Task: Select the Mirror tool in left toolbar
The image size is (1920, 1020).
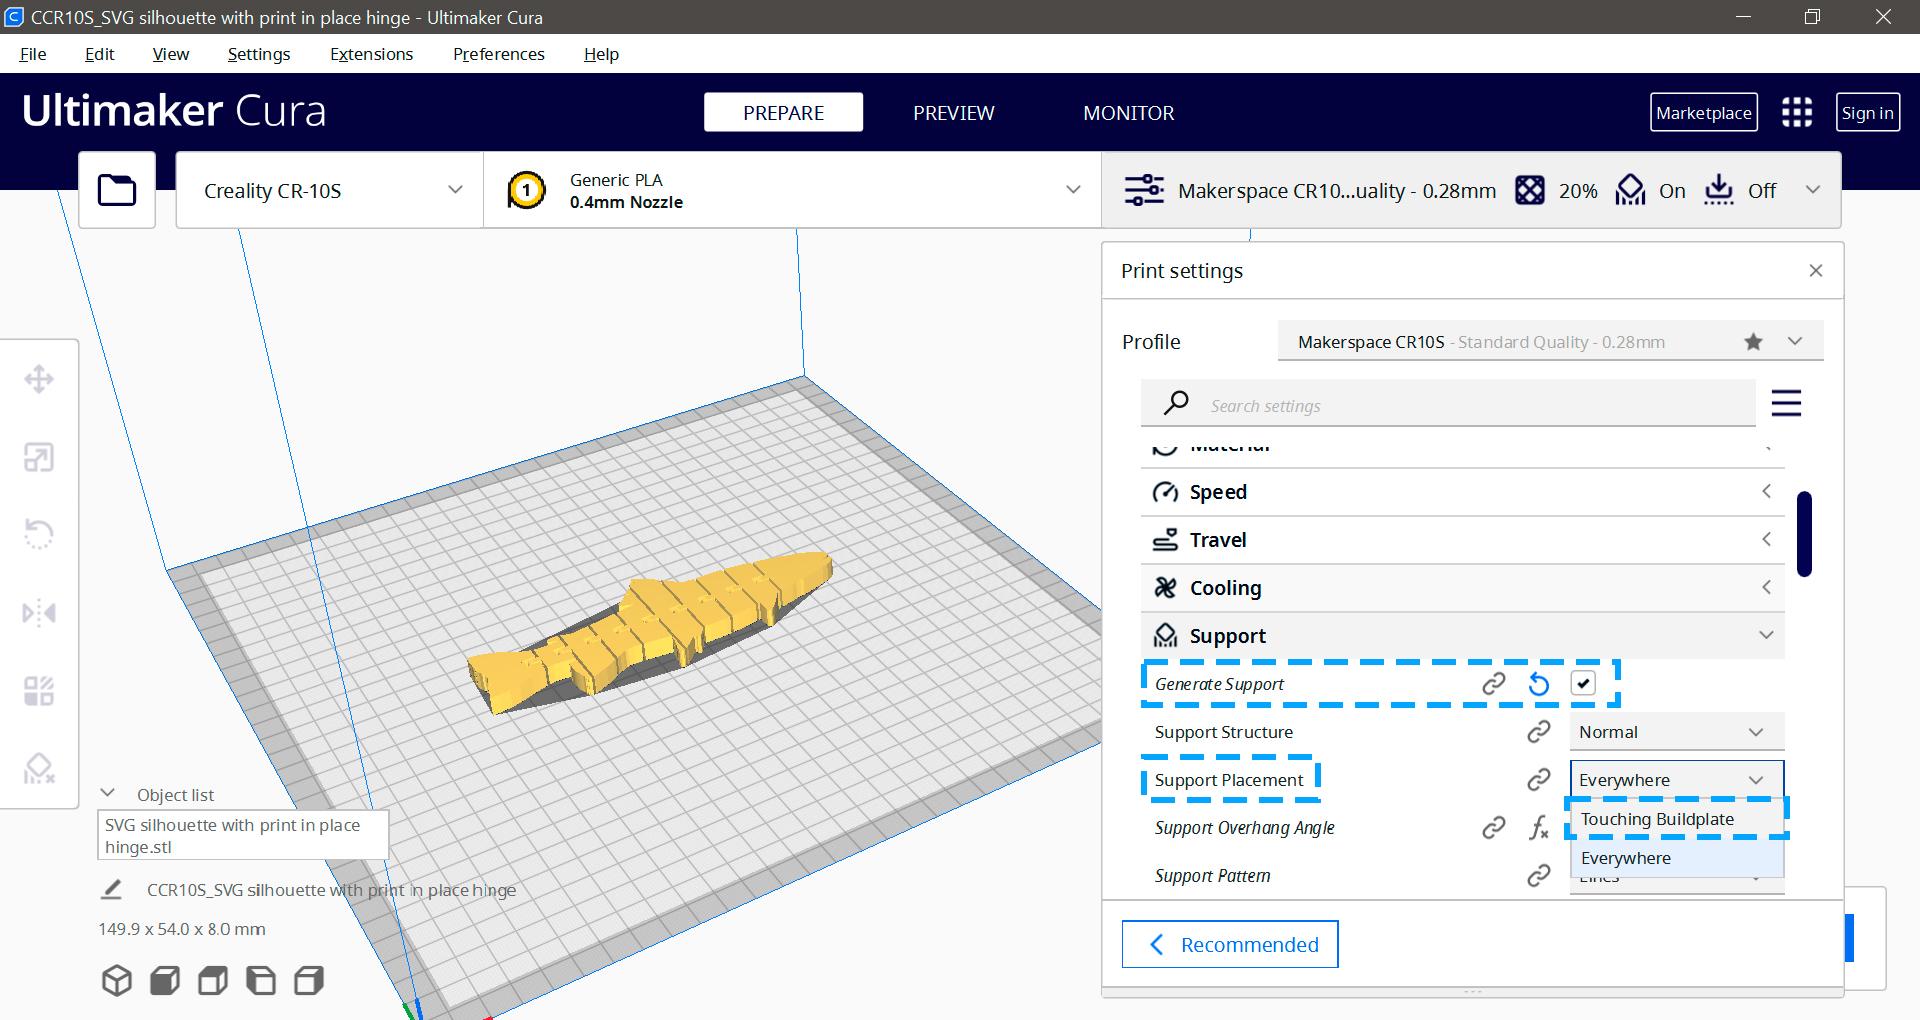Action: pos(39,612)
